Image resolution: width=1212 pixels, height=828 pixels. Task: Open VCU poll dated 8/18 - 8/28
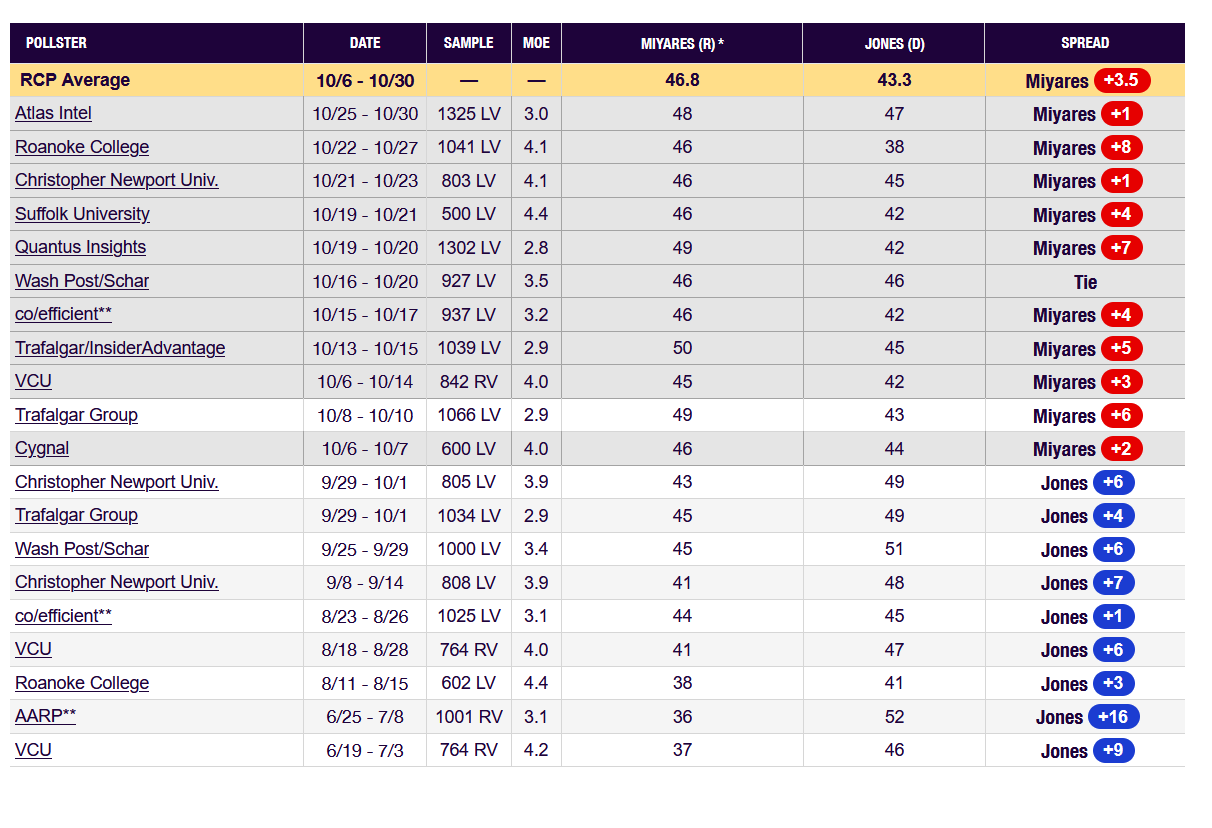33,649
